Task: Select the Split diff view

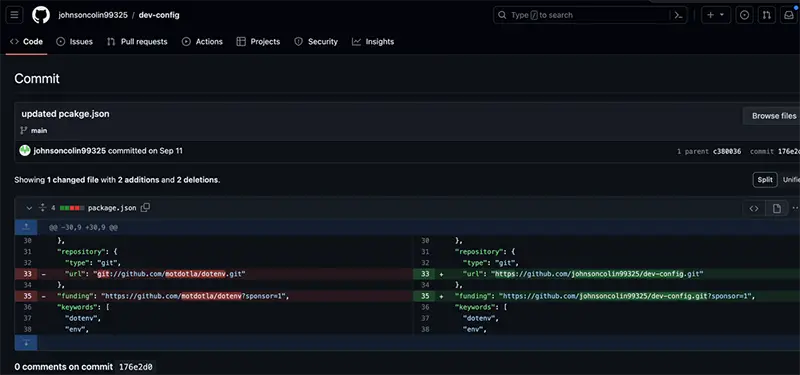Action: (765, 180)
